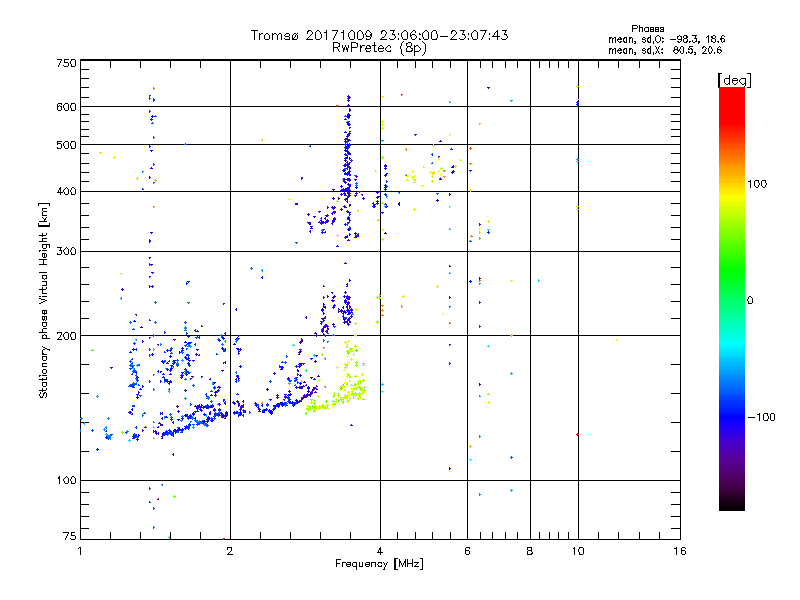Image resolution: width=800 pixels, height=600 pixels.
Task: Click the 'mean, sd,O: -98.3, 18.6' statistic
Action: 666,39
